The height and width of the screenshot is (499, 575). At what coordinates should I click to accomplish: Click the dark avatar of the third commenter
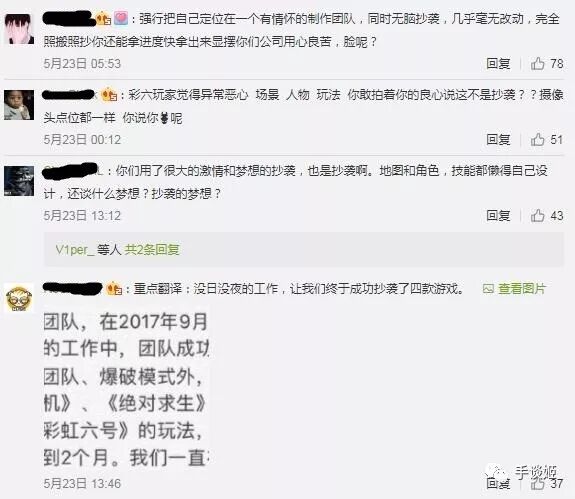pos(19,181)
